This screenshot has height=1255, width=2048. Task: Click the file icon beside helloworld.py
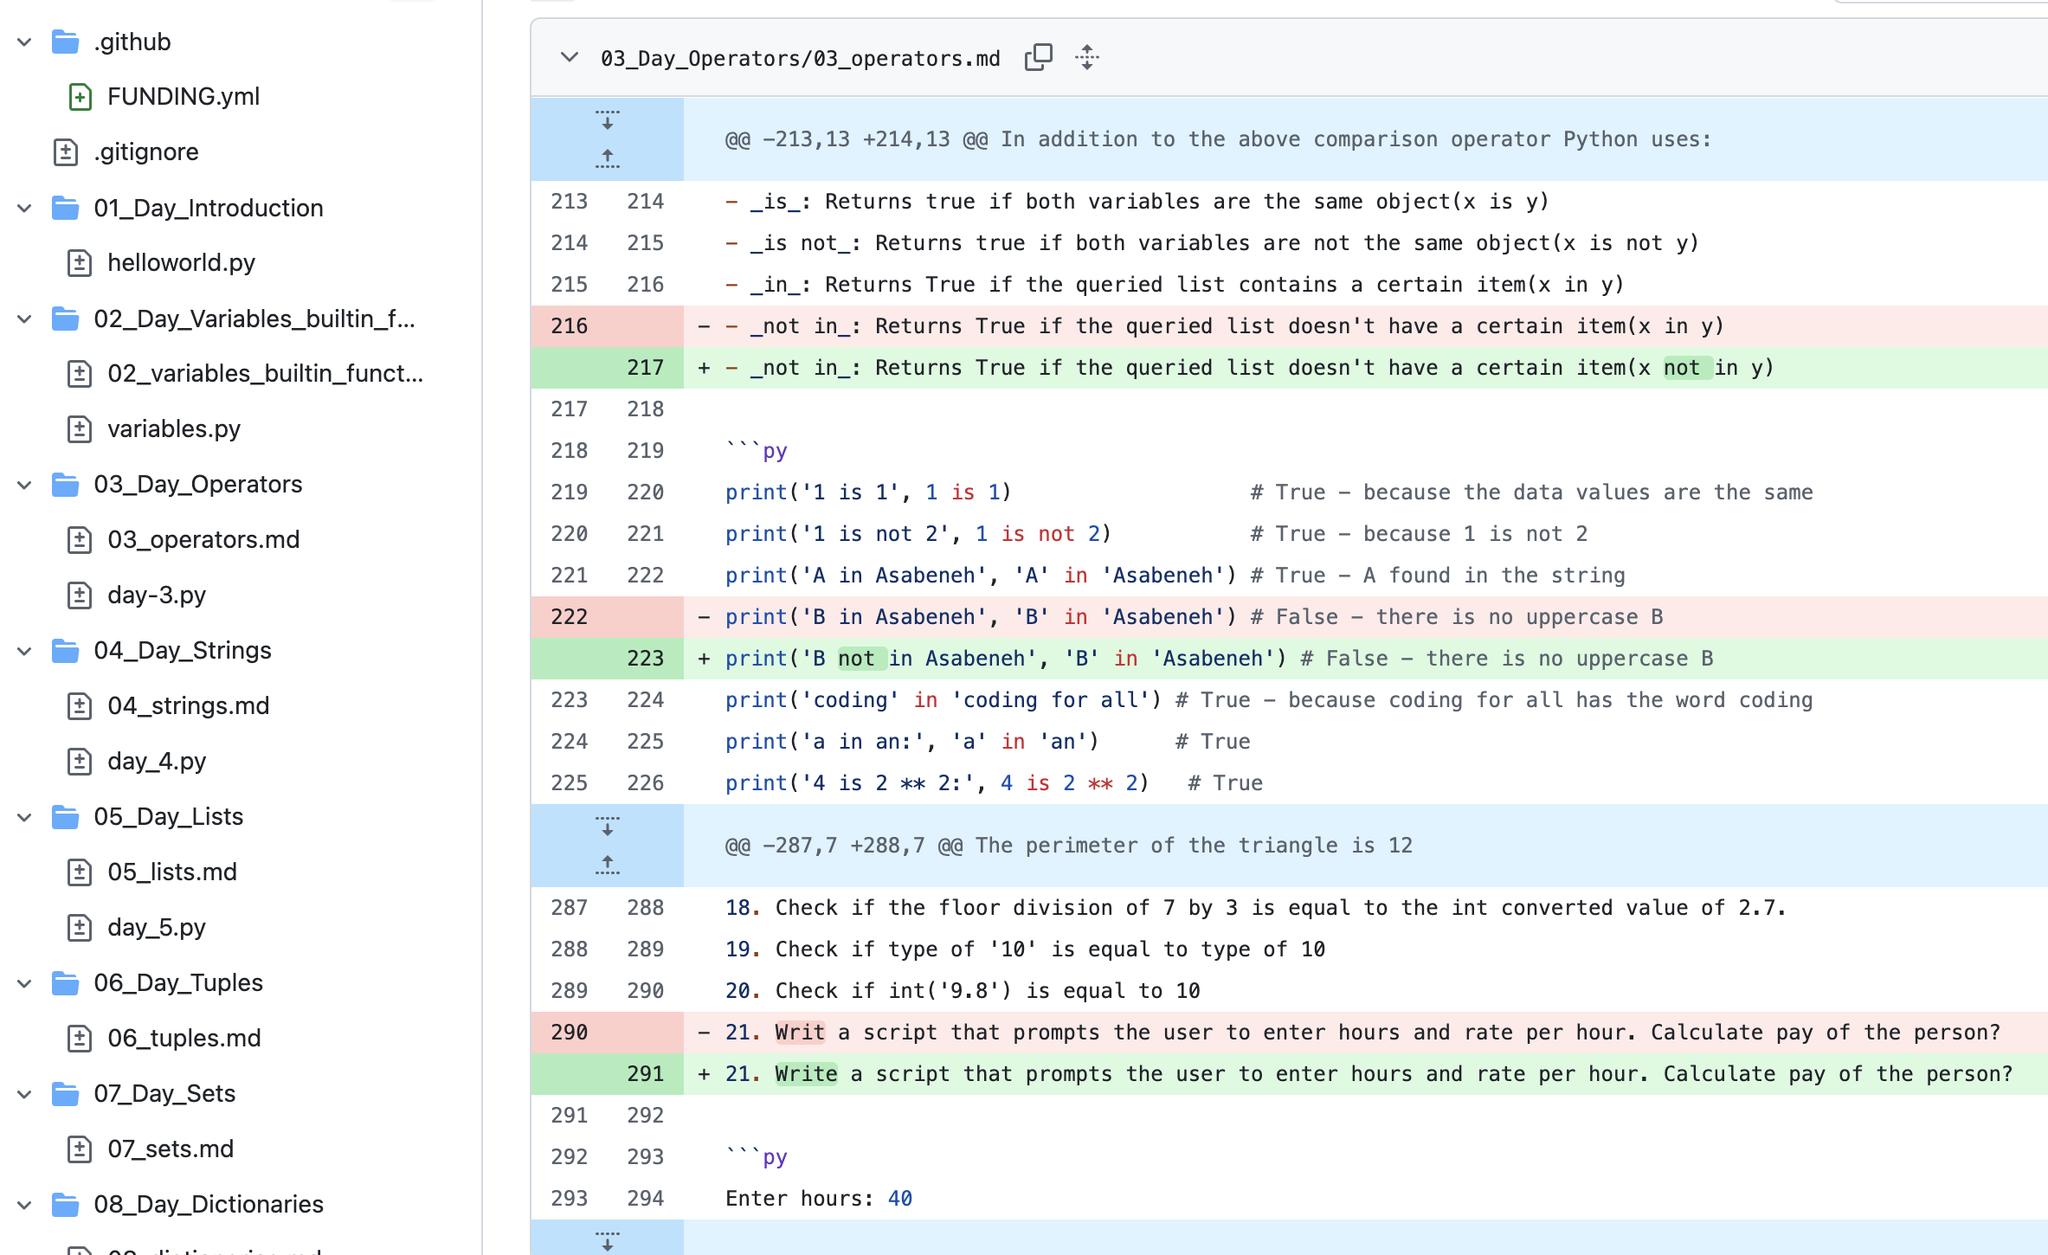point(80,263)
